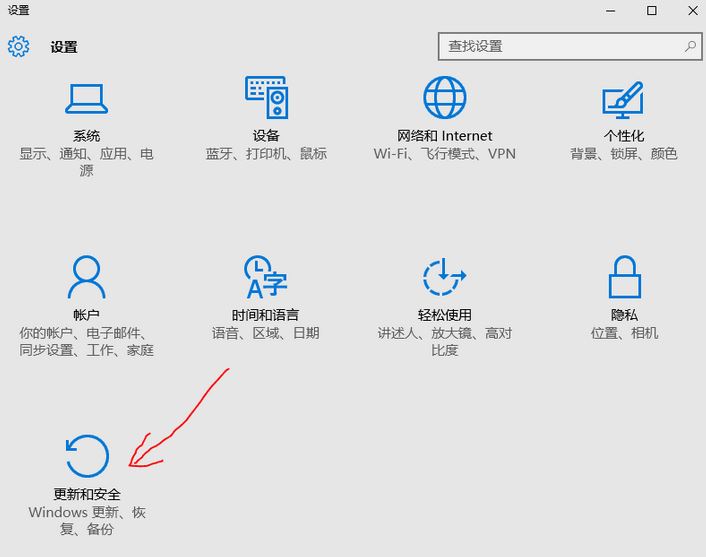Viewport: 706px width, 557px height.
Task: Click the 隐私 padlock icon
Action: pos(624,277)
